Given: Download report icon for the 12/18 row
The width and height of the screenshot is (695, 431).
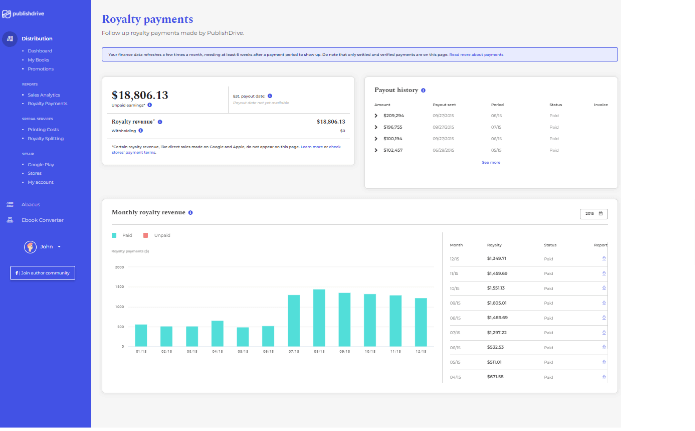Looking at the screenshot, I should (x=604, y=259).
